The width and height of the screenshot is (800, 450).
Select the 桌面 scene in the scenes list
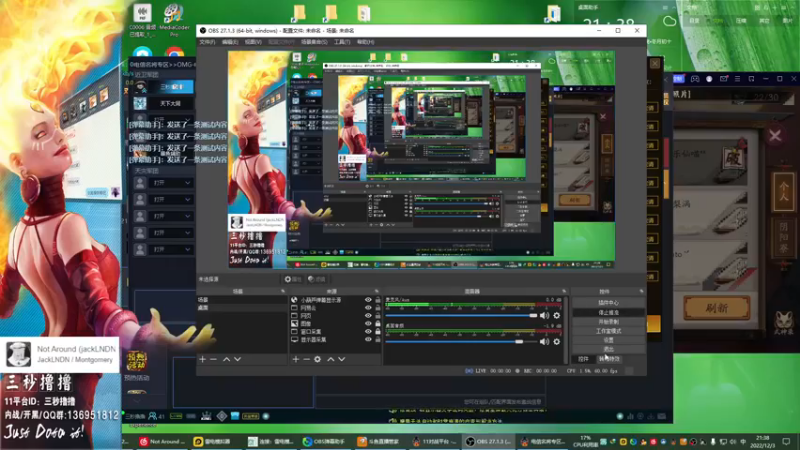point(242,308)
